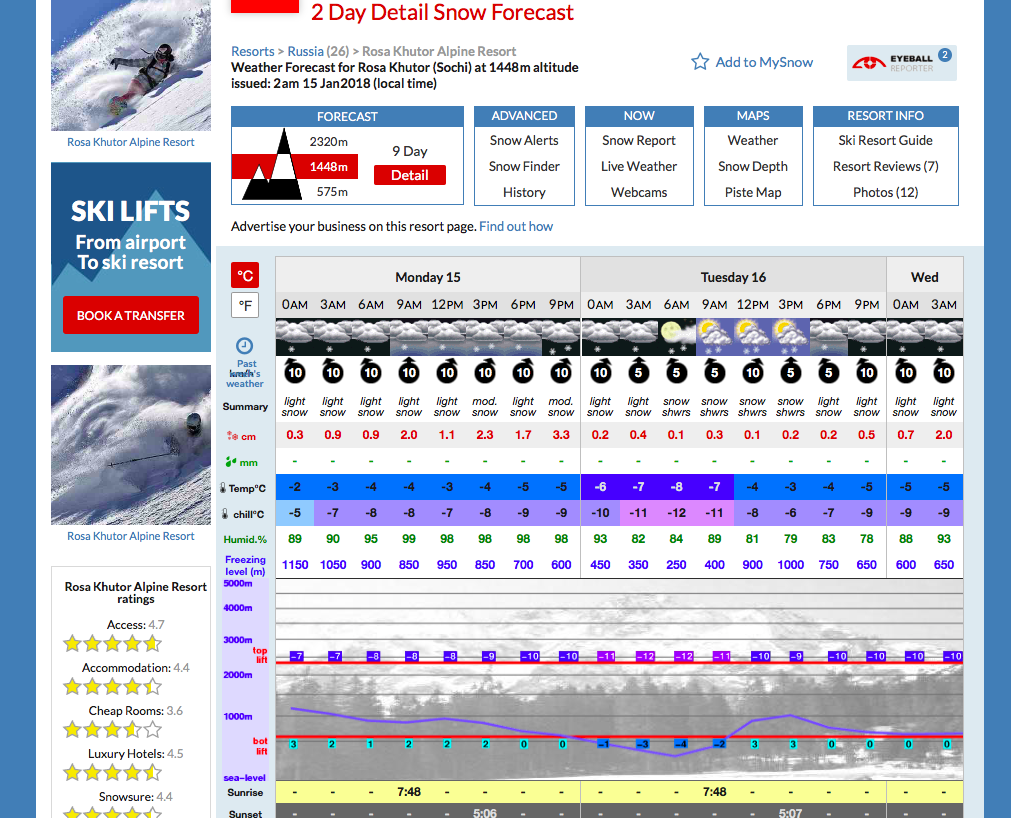
Task: Switch temperature units to Celsius
Action: [x=245, y=275]
